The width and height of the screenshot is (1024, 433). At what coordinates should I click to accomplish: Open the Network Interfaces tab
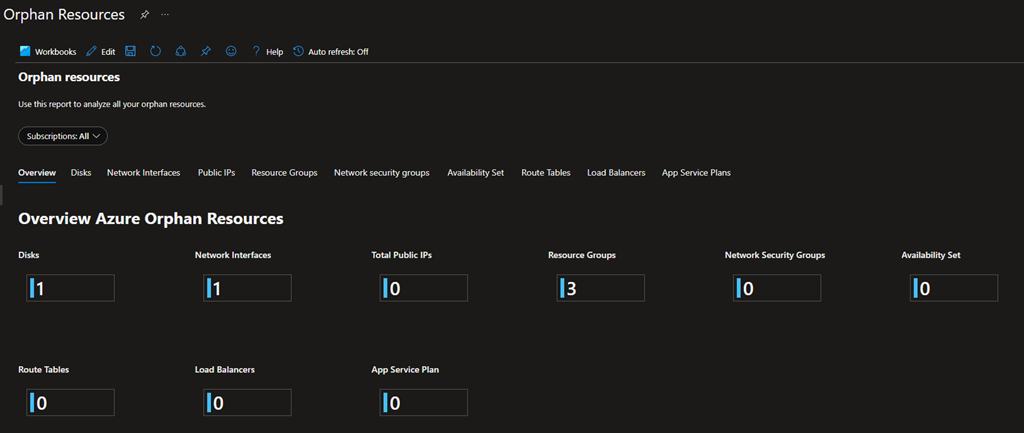pos(144,173)
